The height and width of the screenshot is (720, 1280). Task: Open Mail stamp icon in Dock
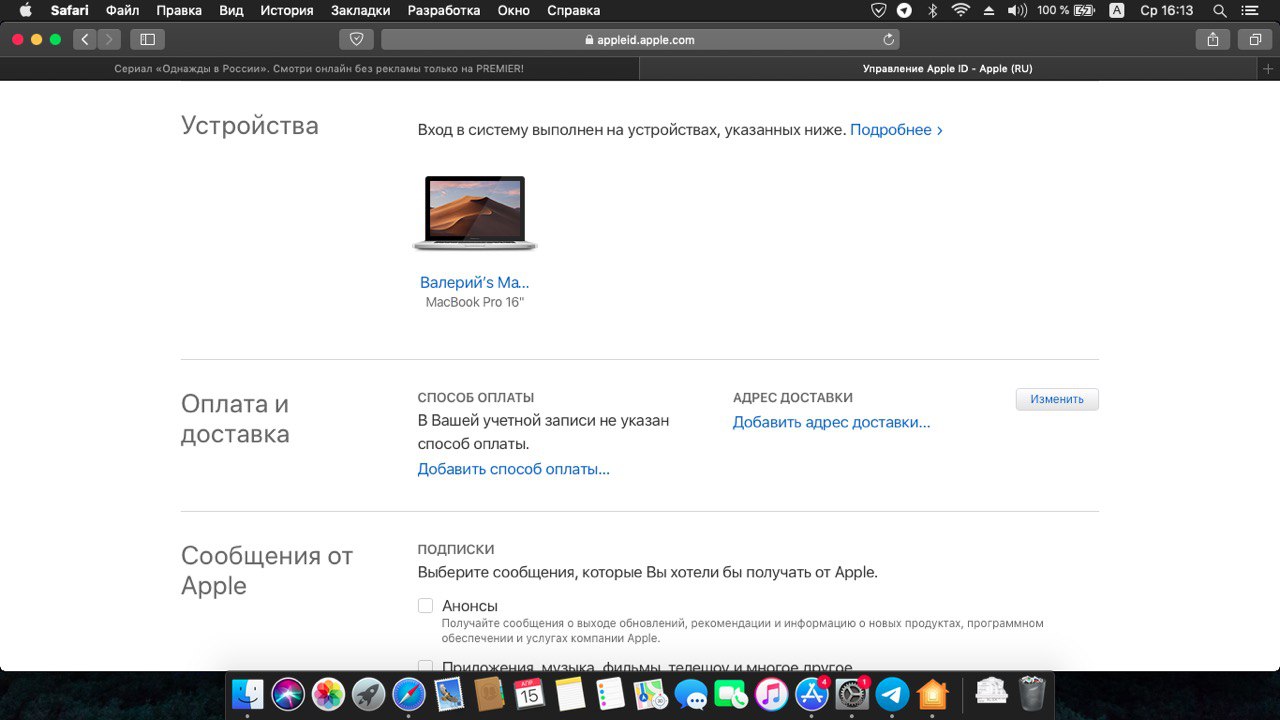[449, 693]
